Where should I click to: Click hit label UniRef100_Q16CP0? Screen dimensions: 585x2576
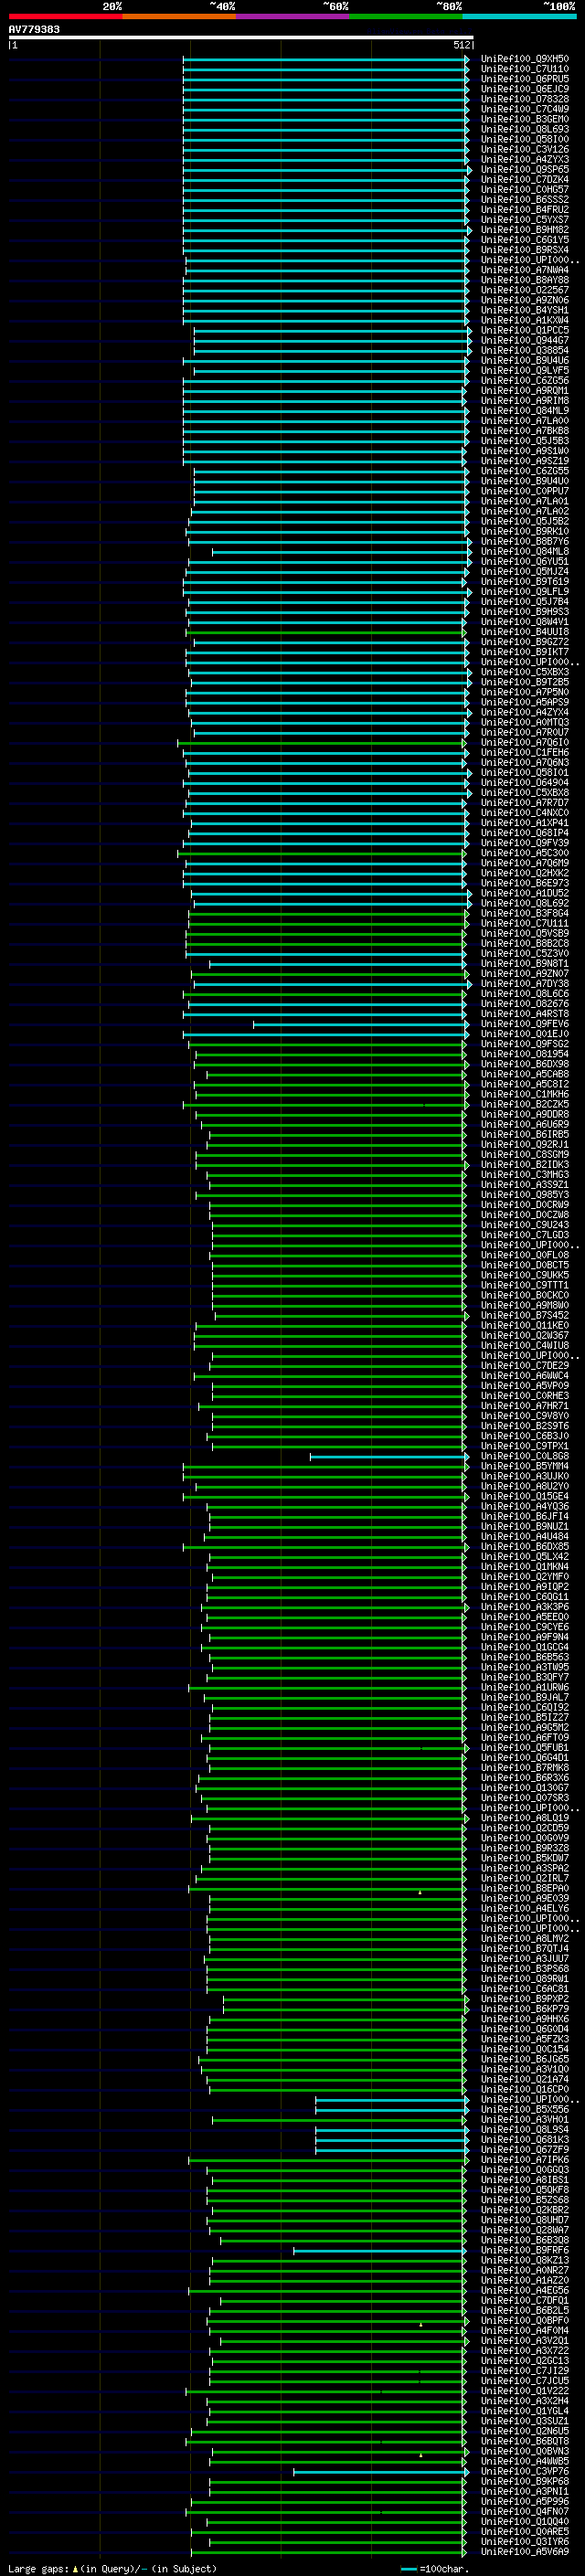coord(525,2090)
